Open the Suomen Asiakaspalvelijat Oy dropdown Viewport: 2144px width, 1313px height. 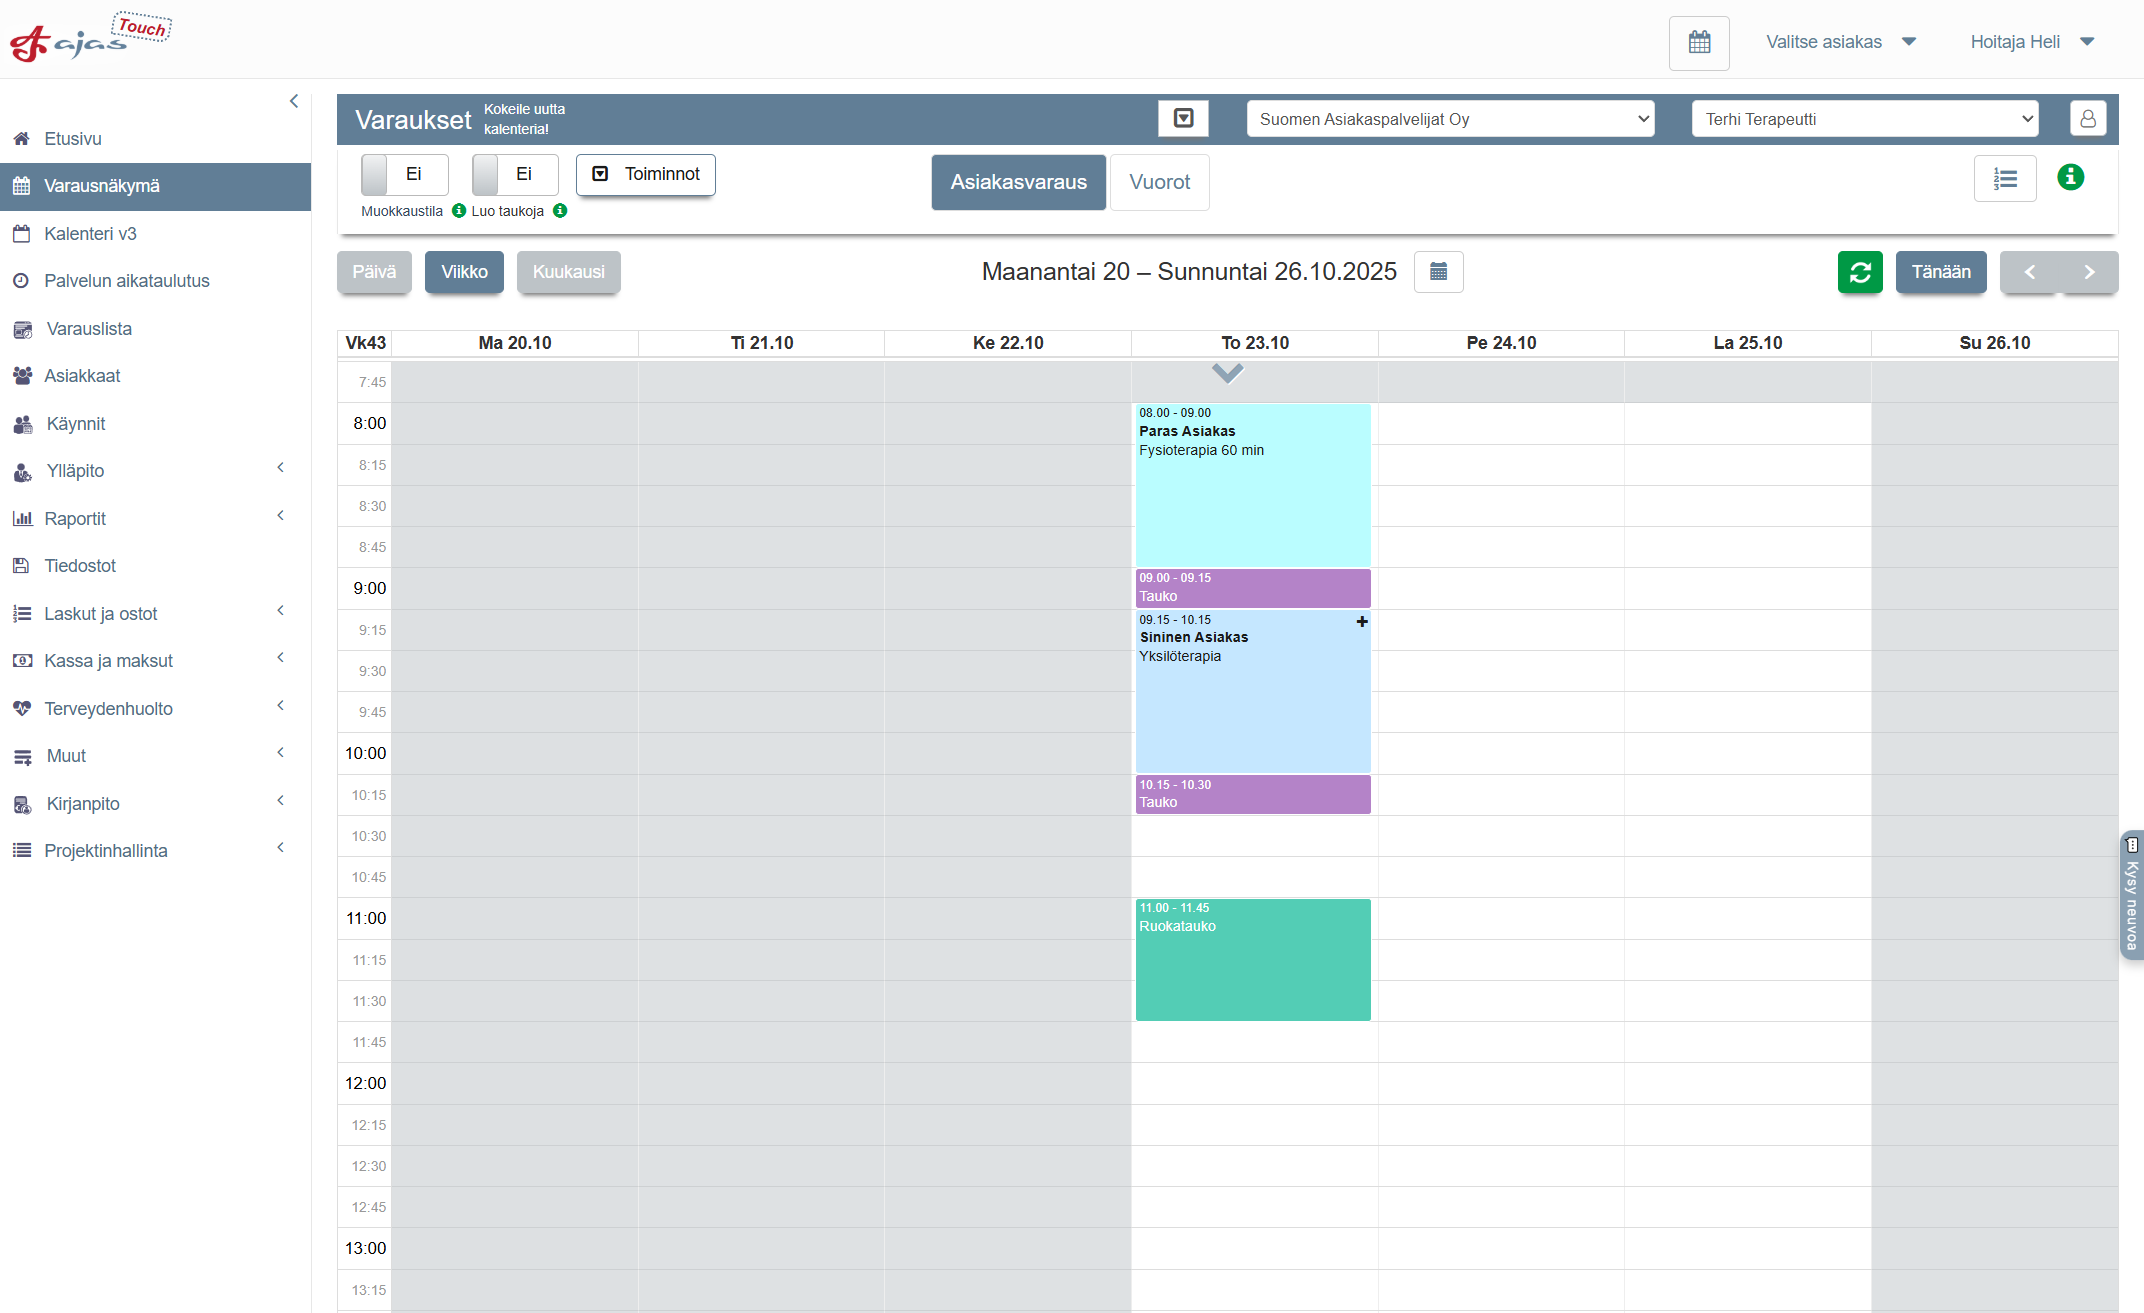tap(1449, 119)
